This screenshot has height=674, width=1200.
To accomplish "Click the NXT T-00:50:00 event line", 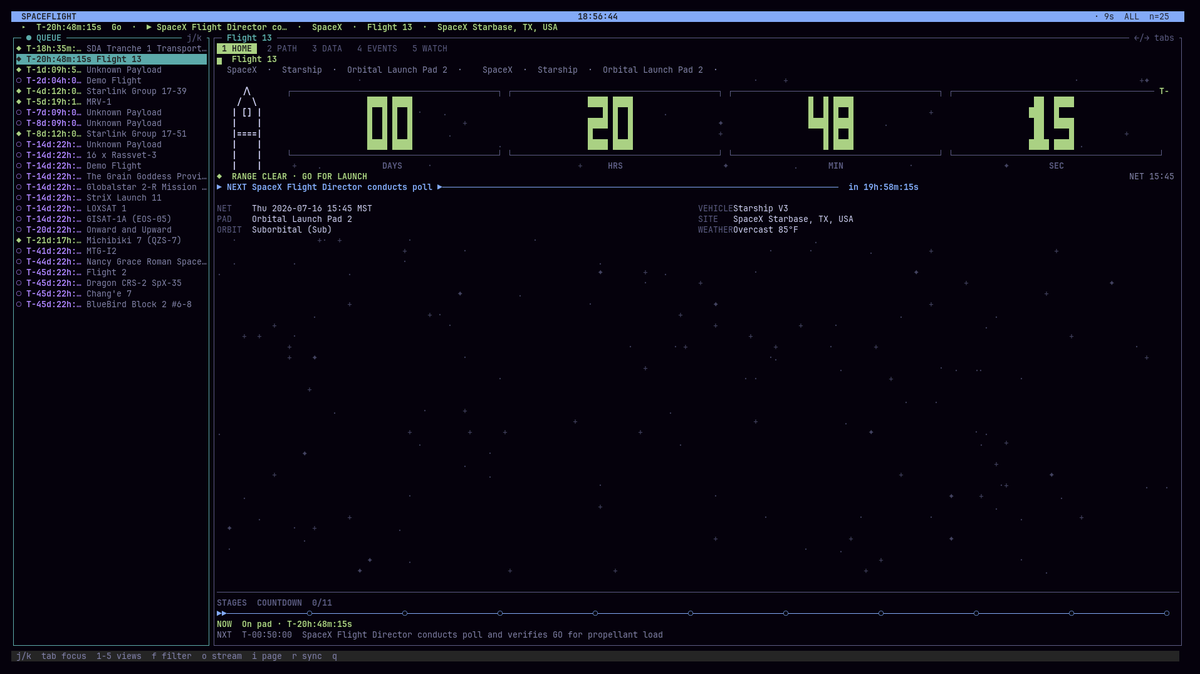I will click(440, 635).
